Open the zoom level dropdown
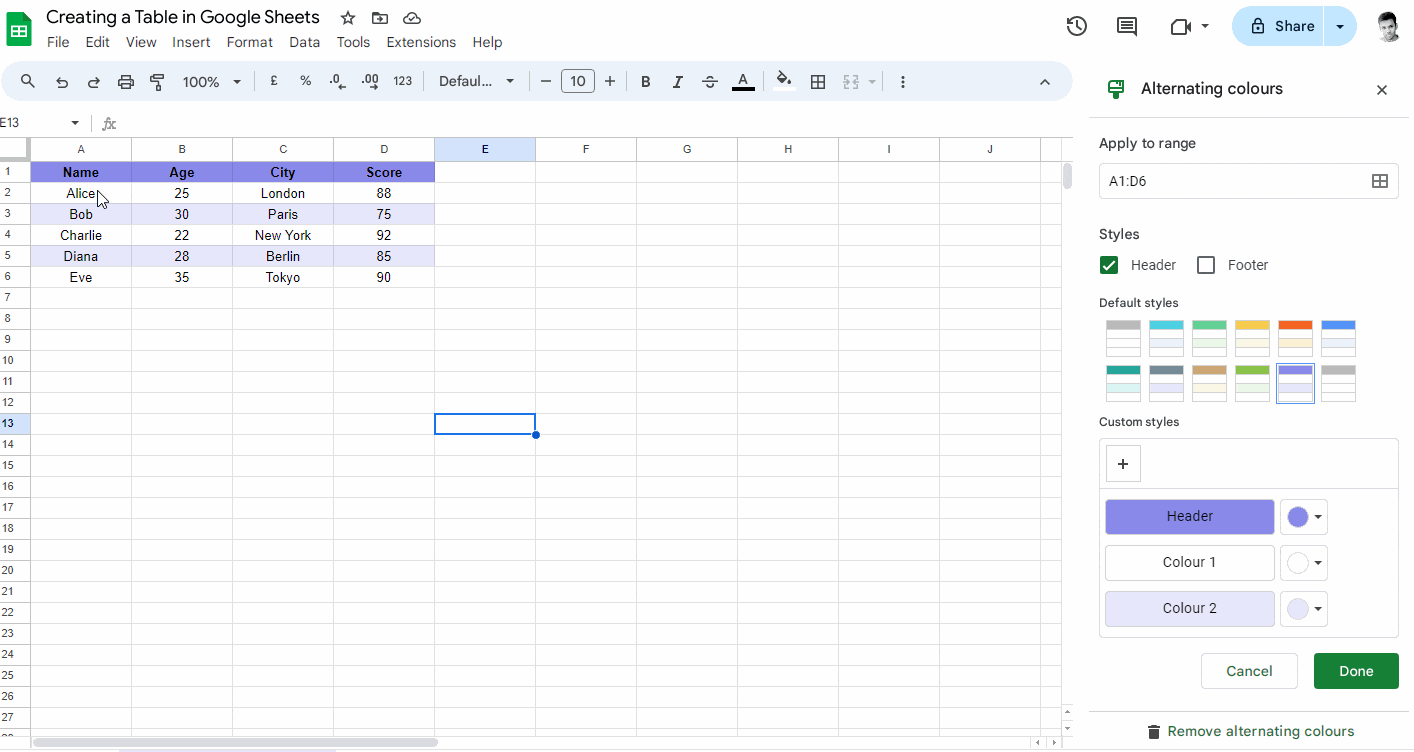 pos(211,81)
